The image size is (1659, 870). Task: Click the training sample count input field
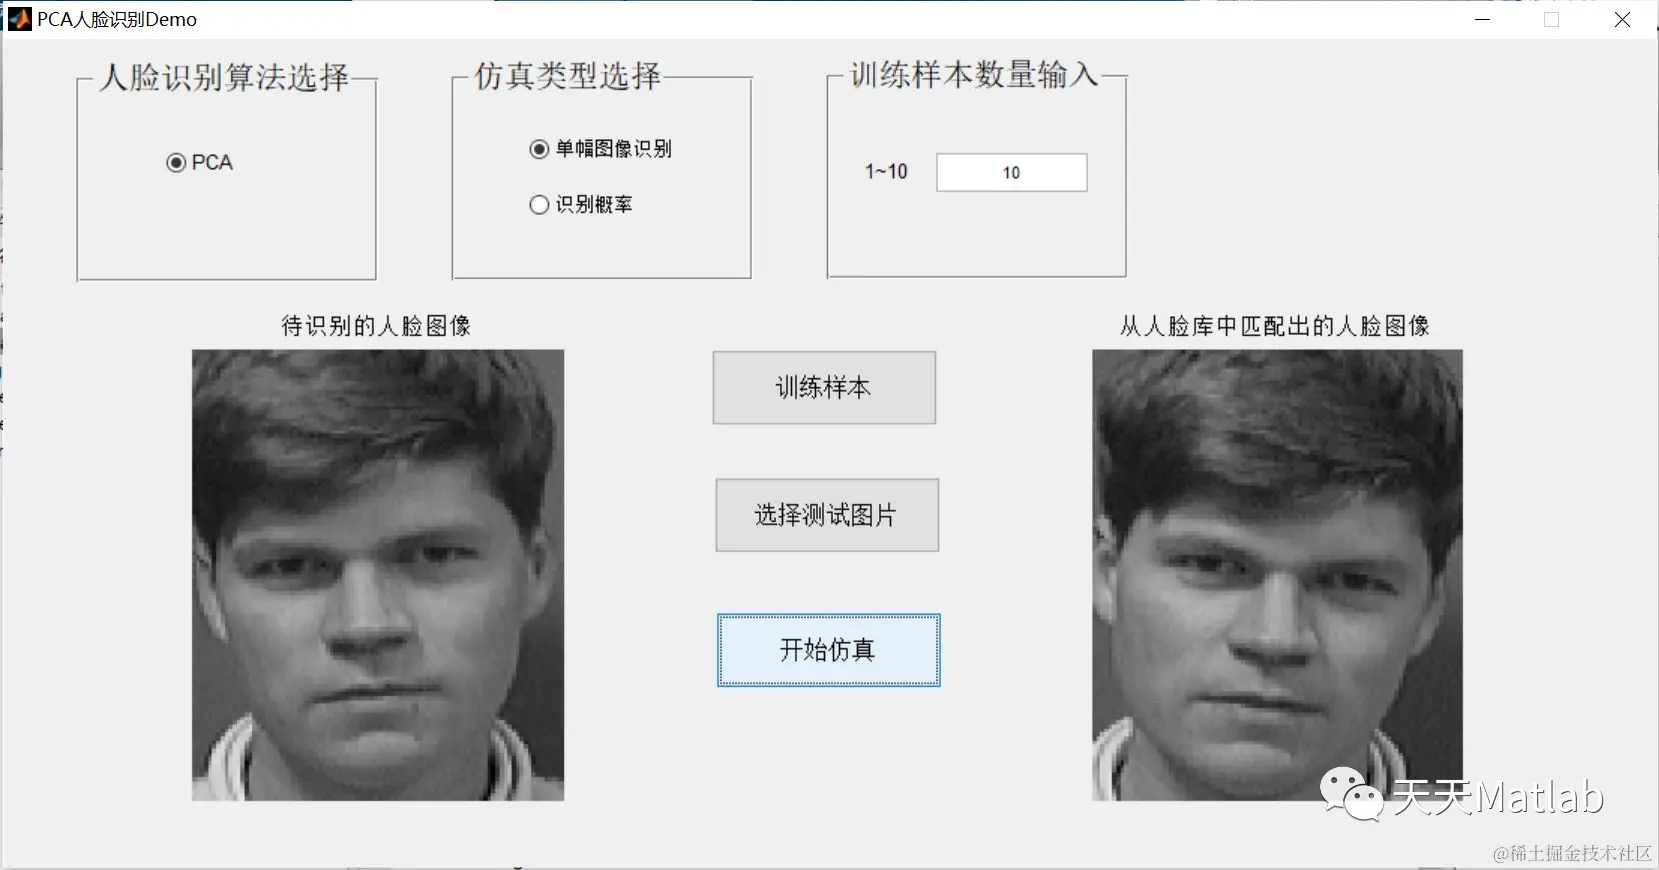click(1011, 173)
